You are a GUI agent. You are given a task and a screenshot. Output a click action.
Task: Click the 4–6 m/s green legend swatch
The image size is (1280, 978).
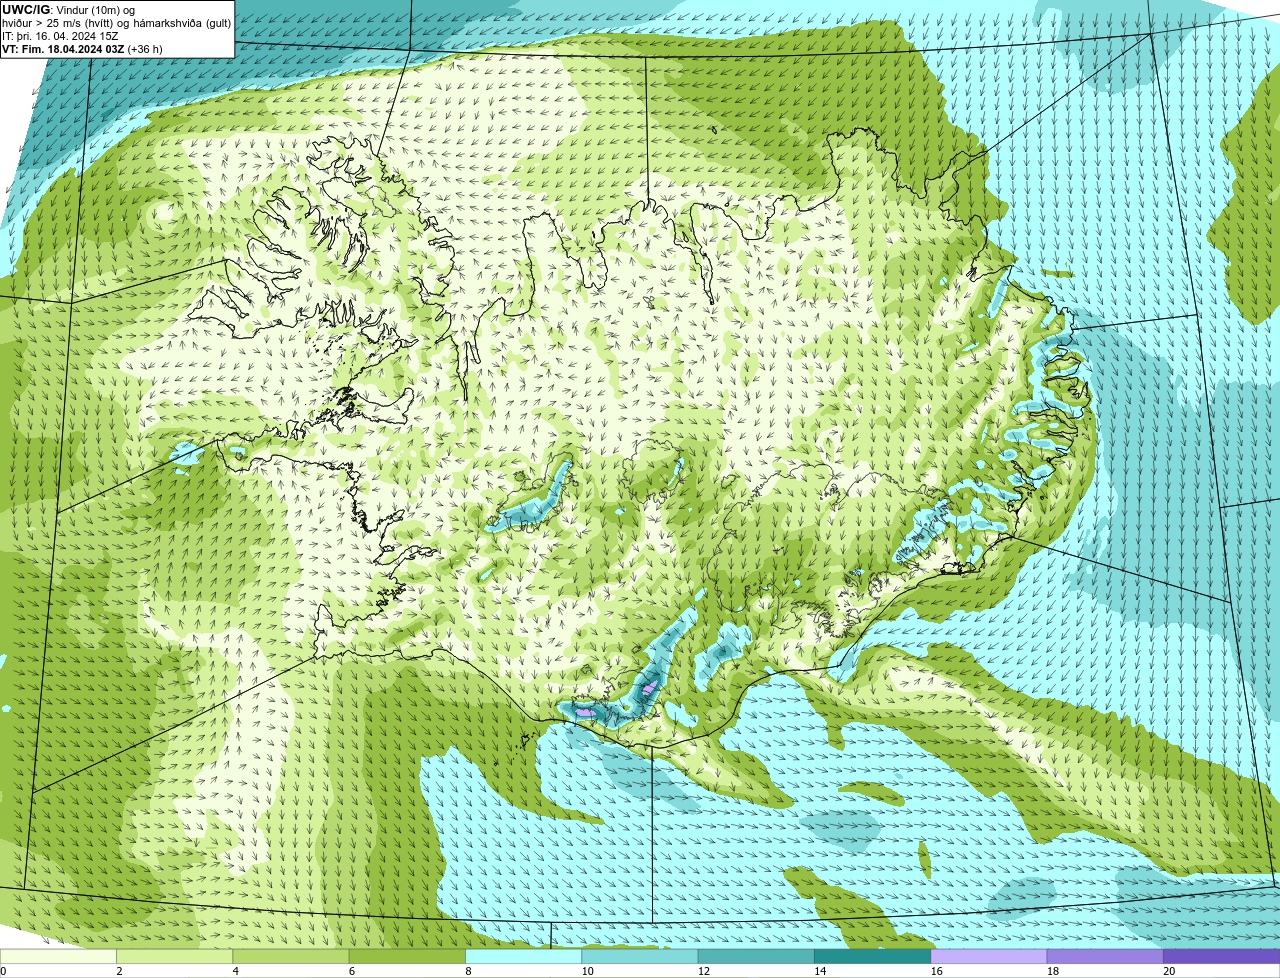pyautogui.click(x=291, y=956)
